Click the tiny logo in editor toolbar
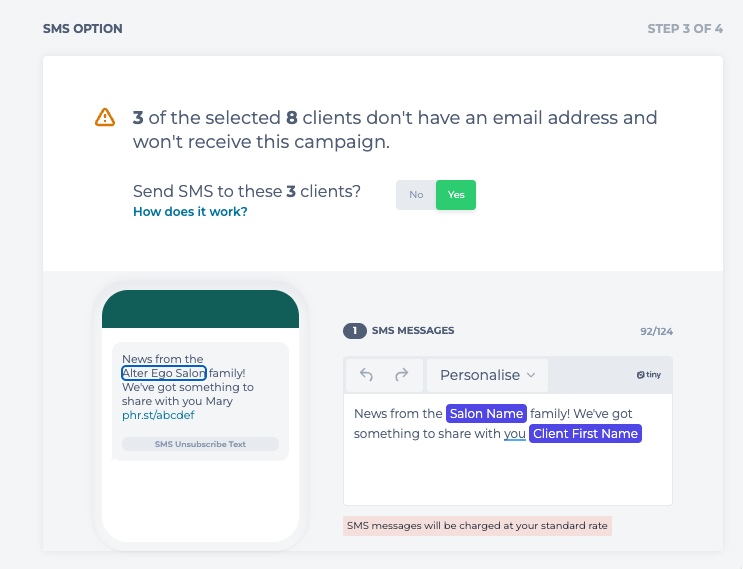The width and height of the screenshot is (743, 569). (x=649, y=375)
